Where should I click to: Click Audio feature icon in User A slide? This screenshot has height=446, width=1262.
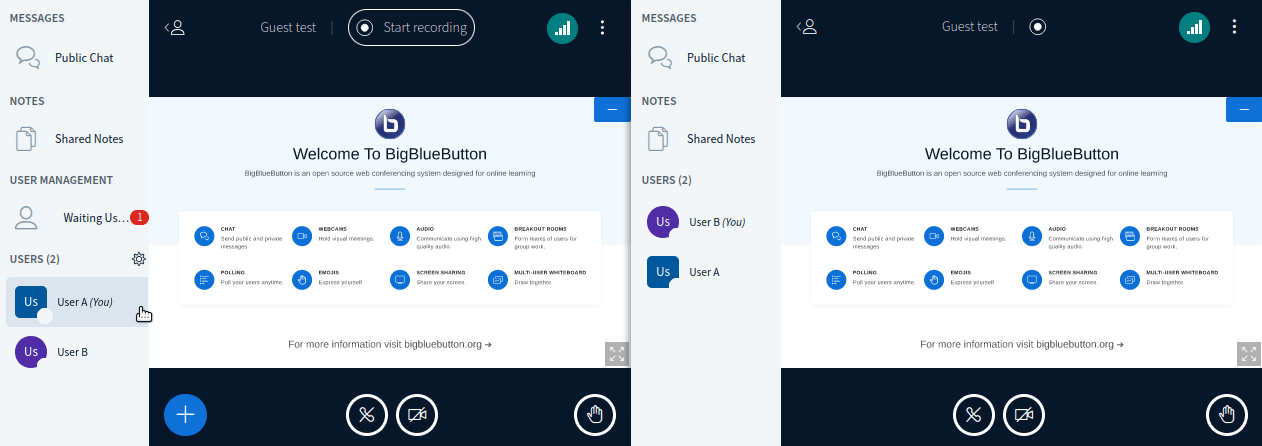click(x=399, y=236)
